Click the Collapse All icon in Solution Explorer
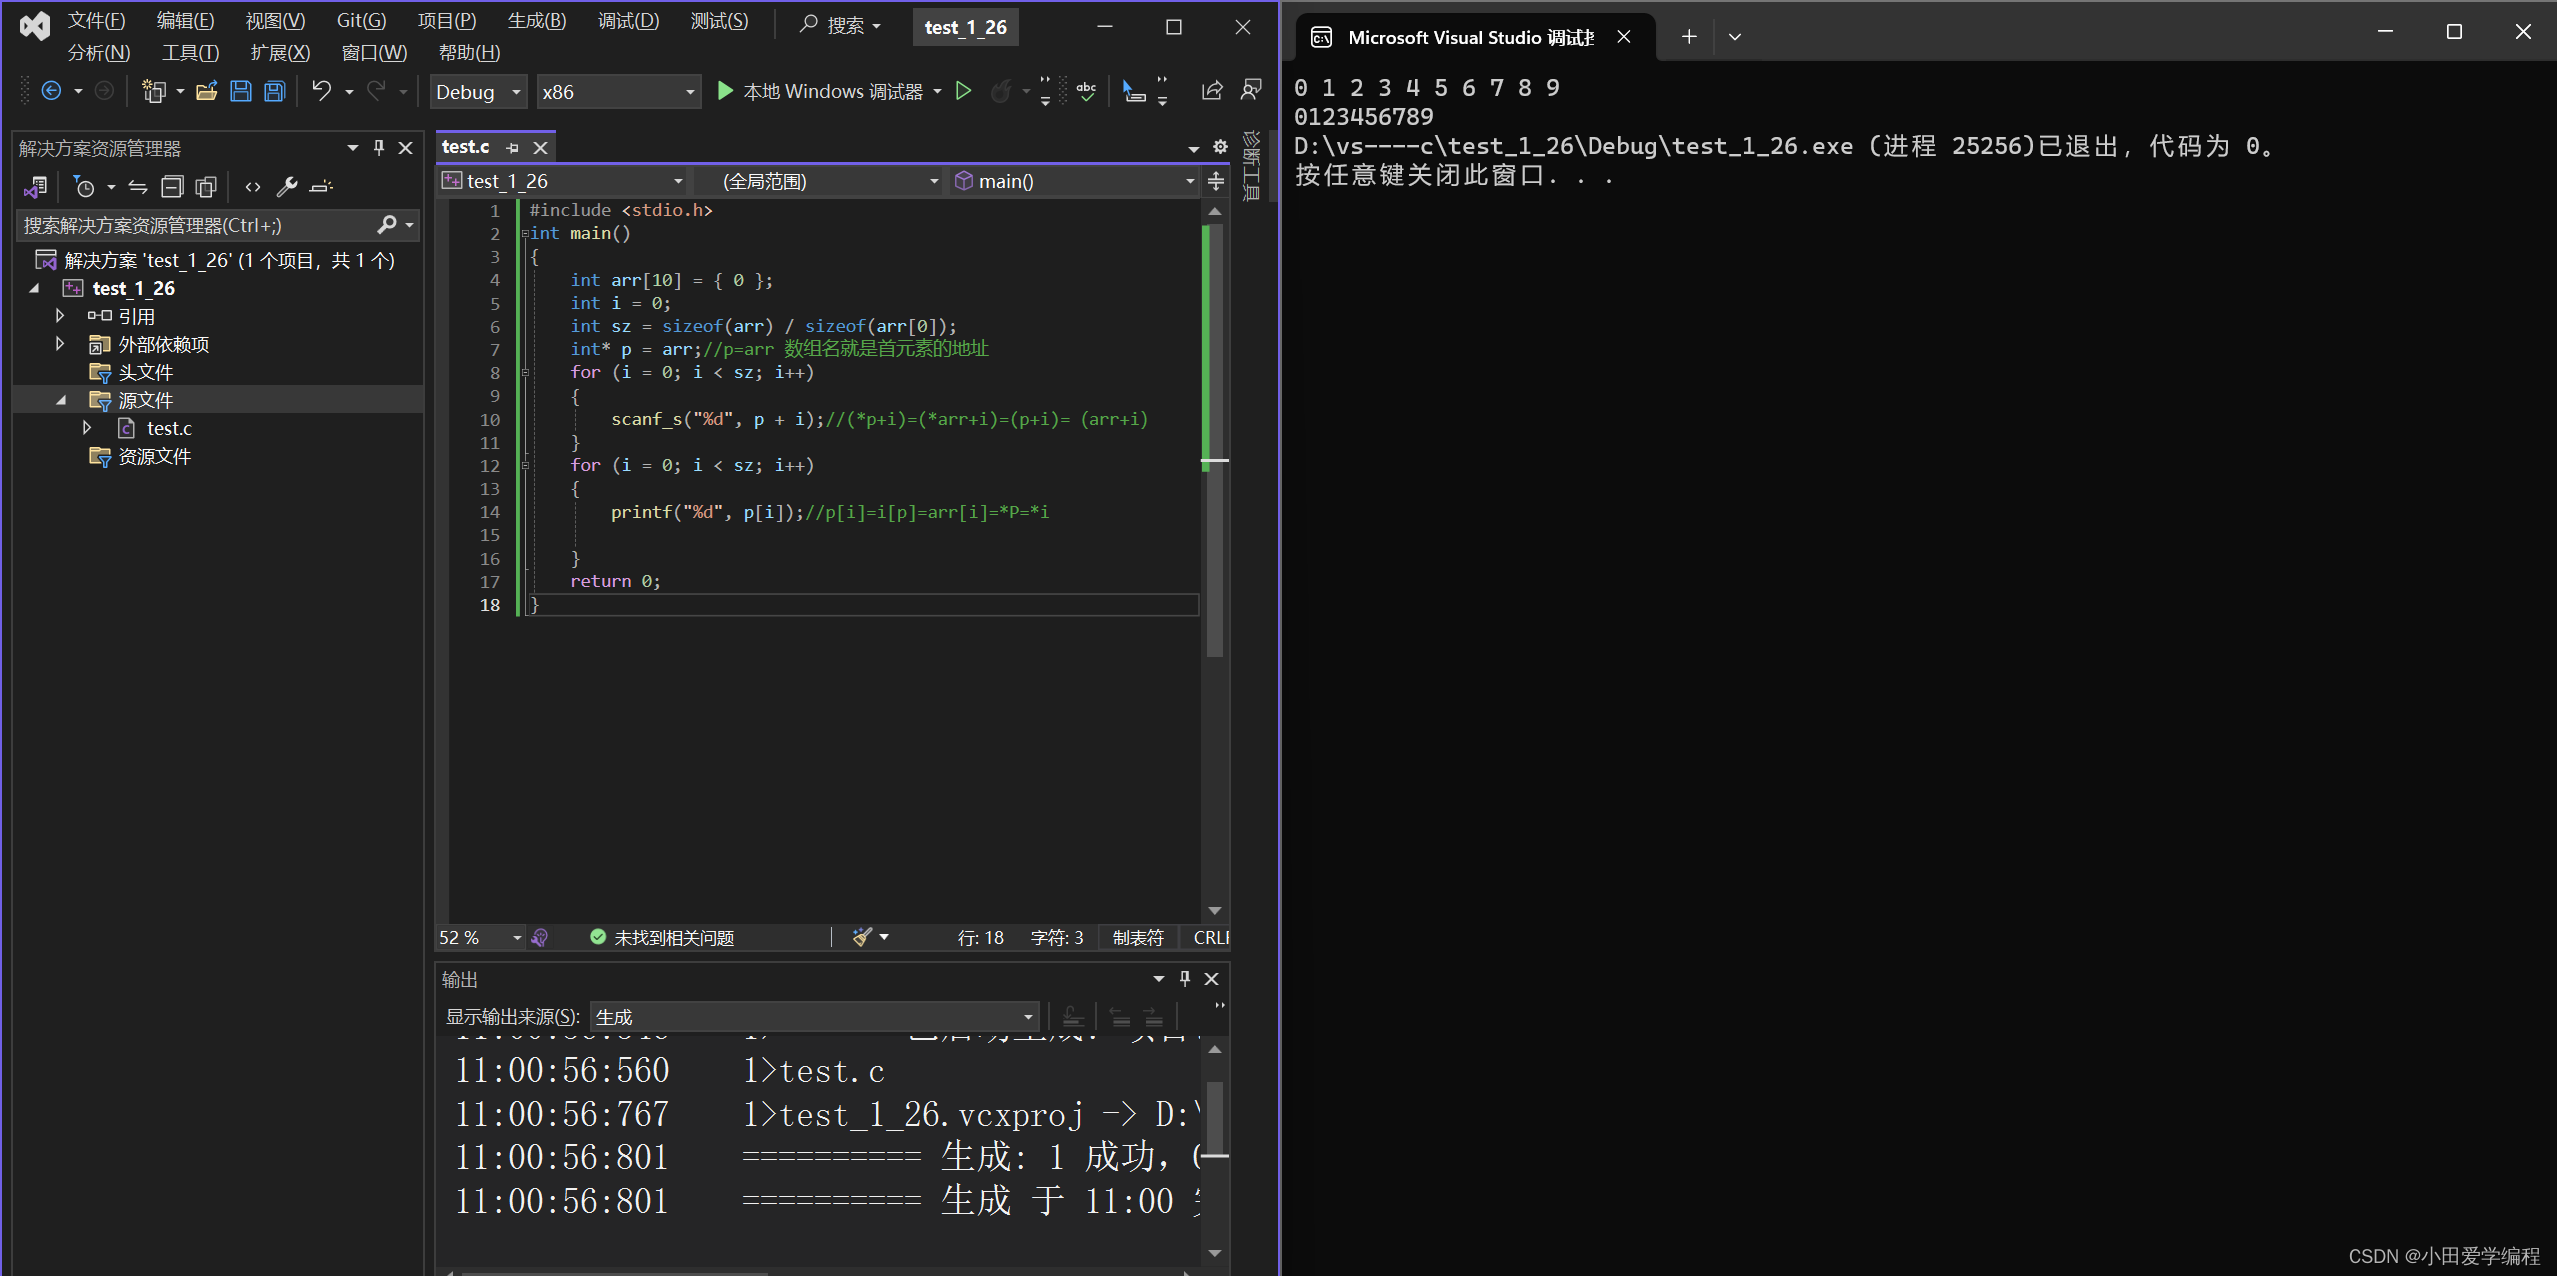2557x1276 pixels. coord(172,187)
